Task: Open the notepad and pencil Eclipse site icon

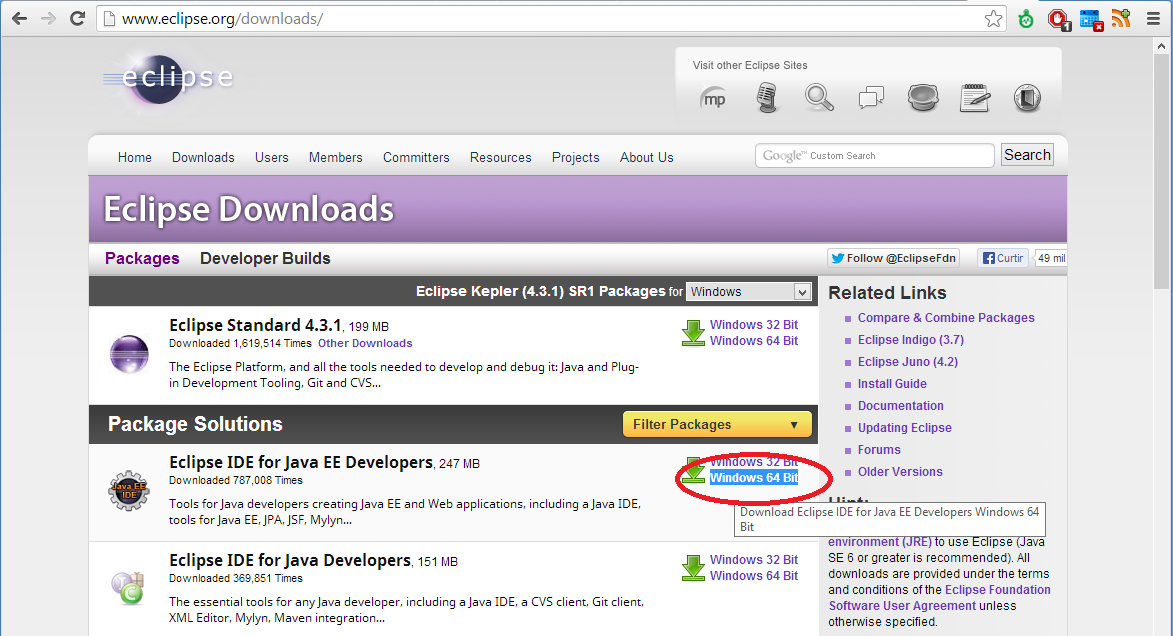Action: point(975,98)
